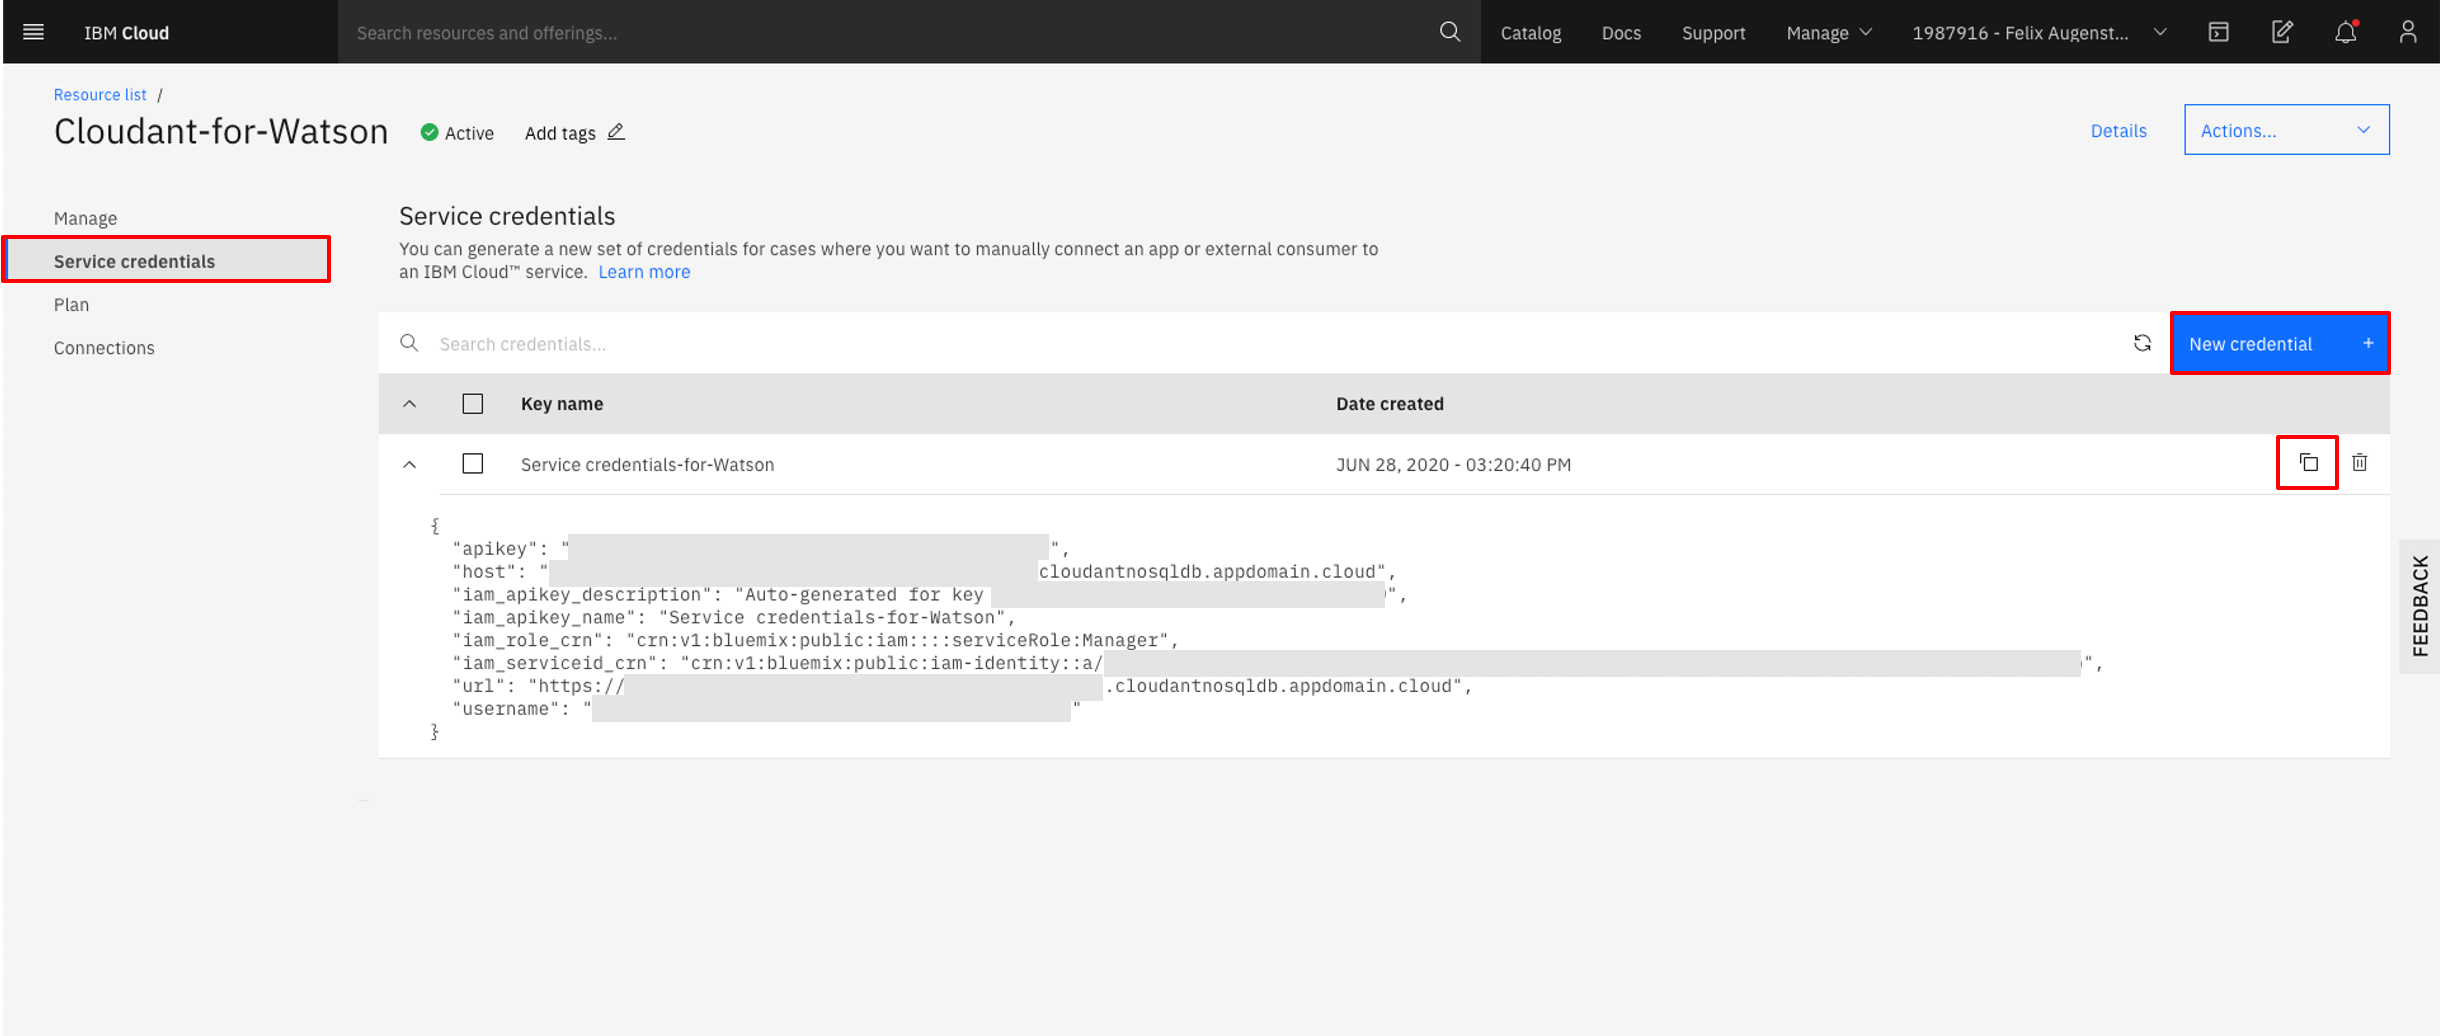
Task: Focus the Search resources and offerings field
Action: [x=890, y=32]
